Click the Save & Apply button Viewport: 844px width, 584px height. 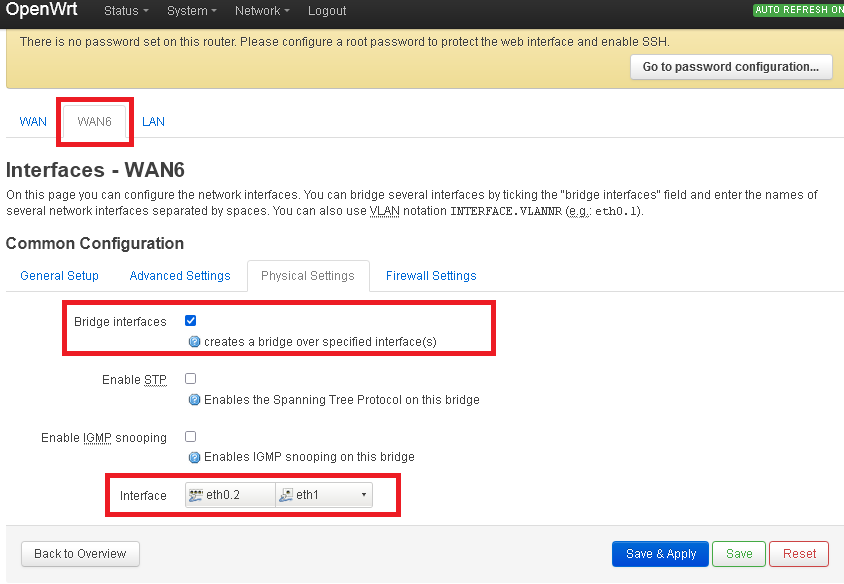coord(660,554)
